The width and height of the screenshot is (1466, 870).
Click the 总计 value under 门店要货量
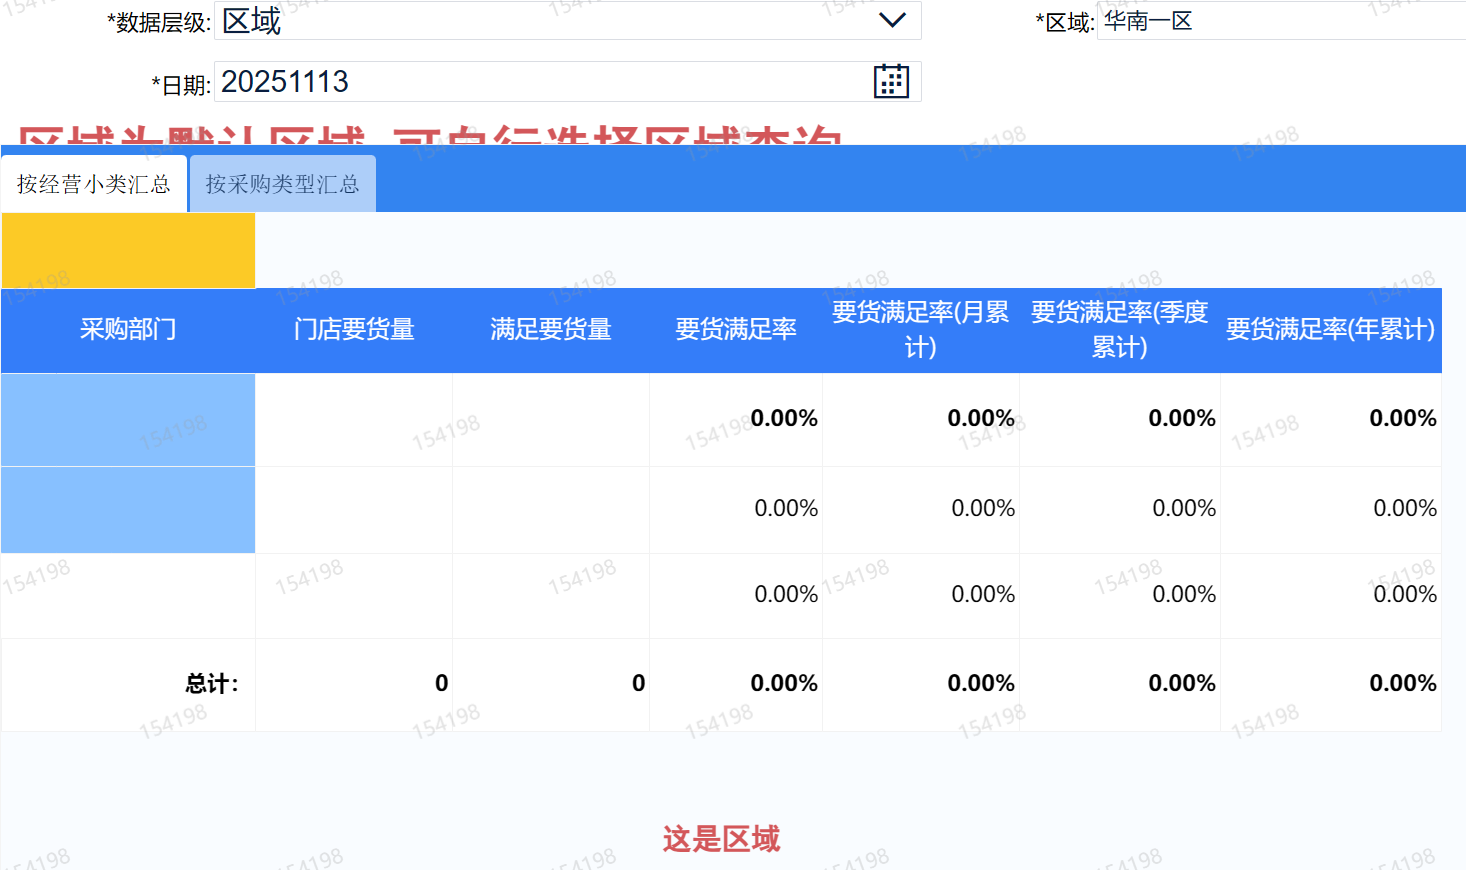(442, 684)
